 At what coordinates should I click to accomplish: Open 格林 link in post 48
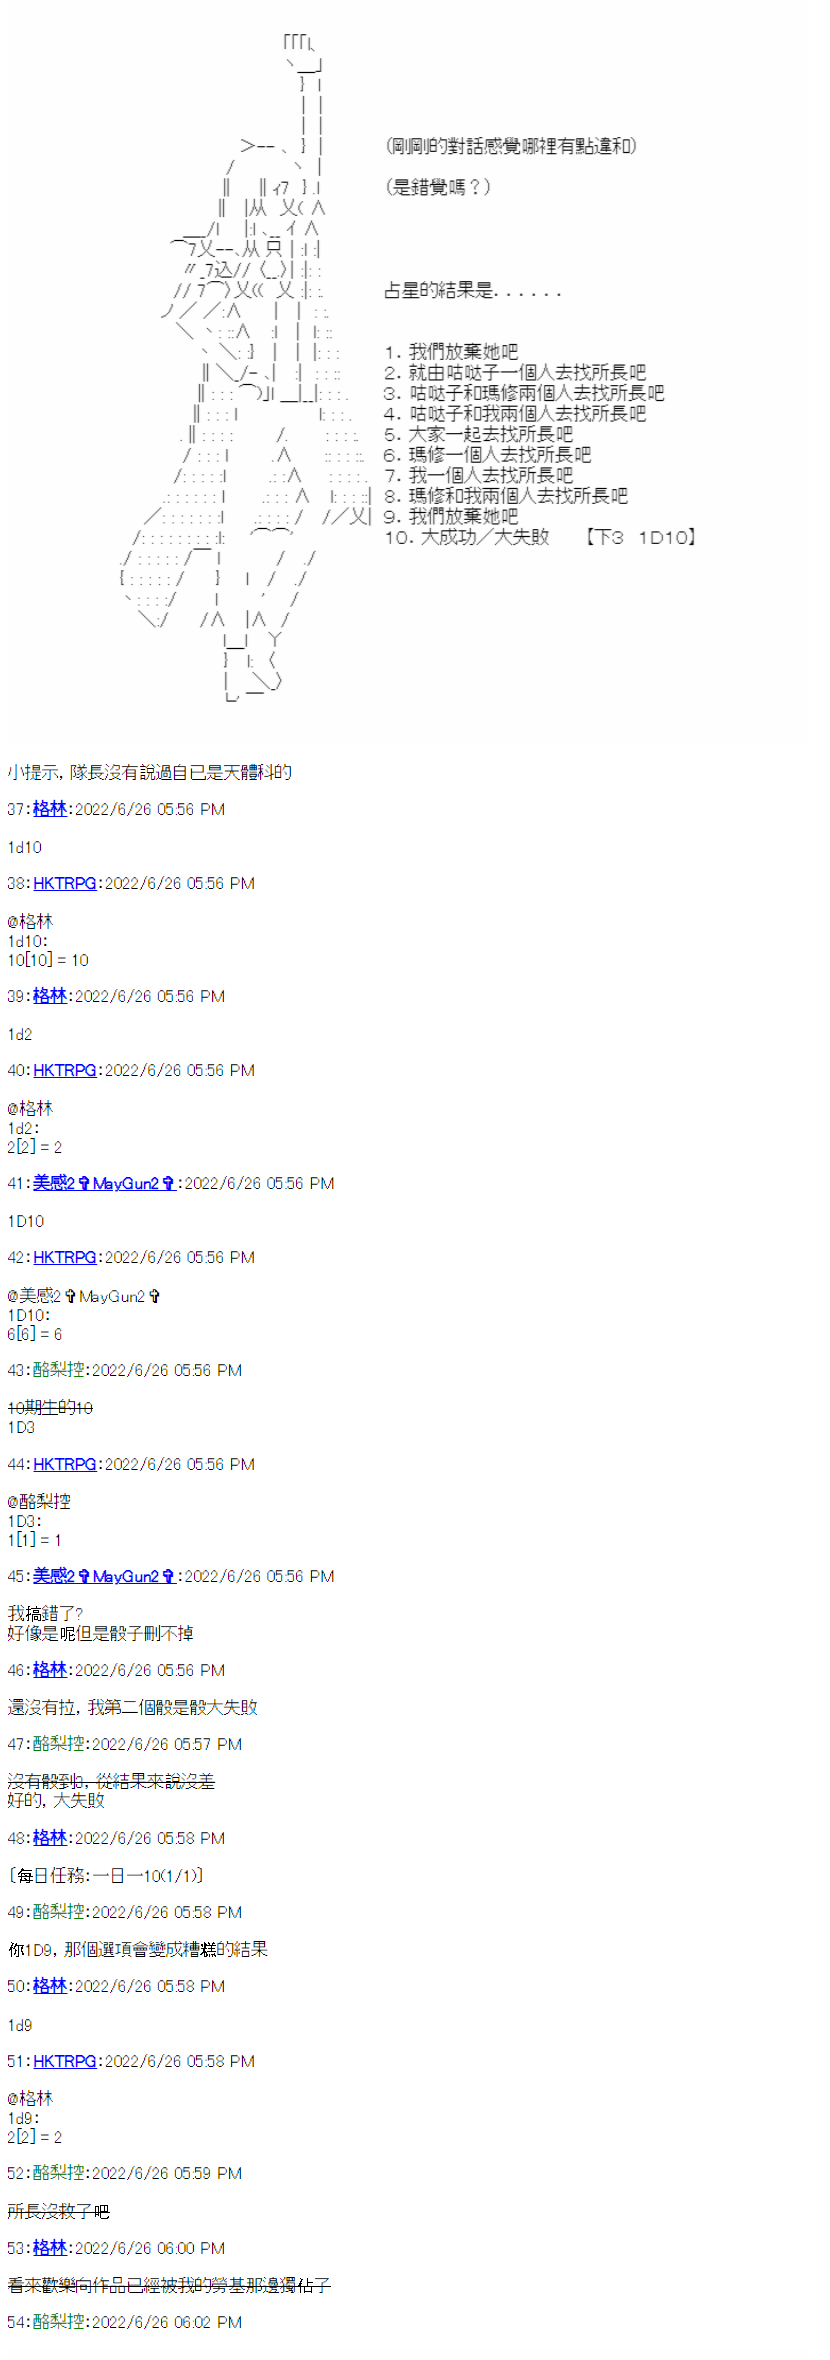pyautogui.click(x=49, y=1838)
